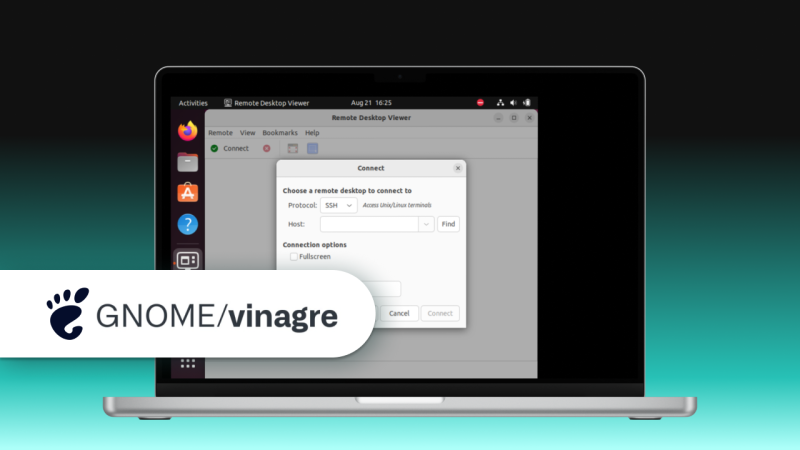
Task: Maximize the Remote Desktop Viewer window
Action: (514, 118)
